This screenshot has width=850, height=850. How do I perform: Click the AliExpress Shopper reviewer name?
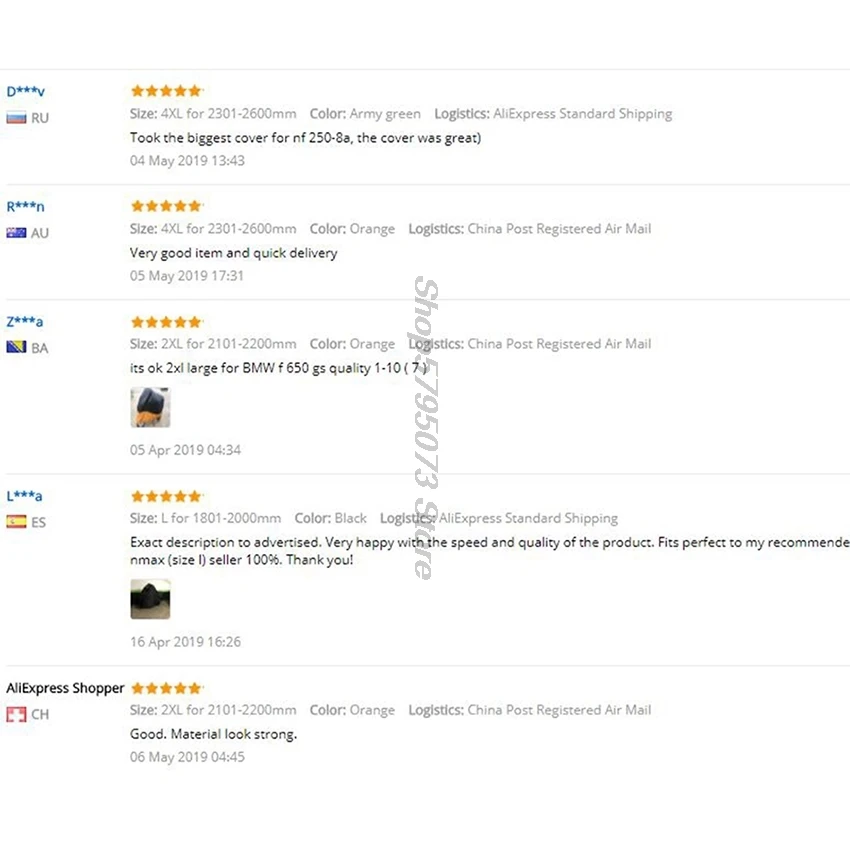coord(65,688)
